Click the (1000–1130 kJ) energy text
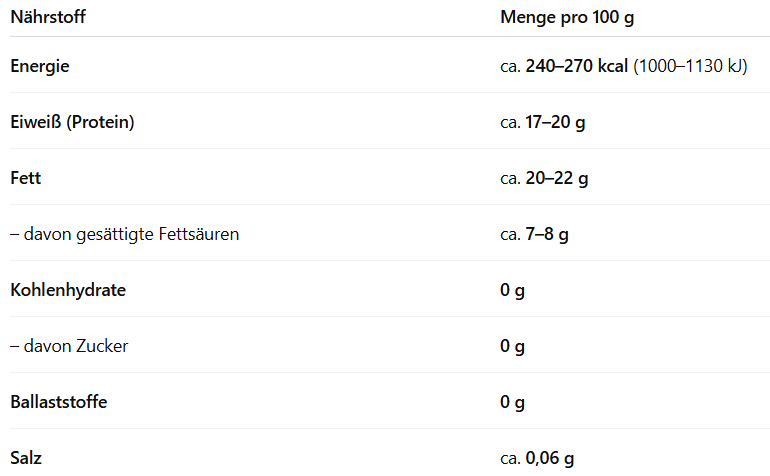The height and width of the screenshot is (476, 770). pyautogui.click(x=690, y=66)
